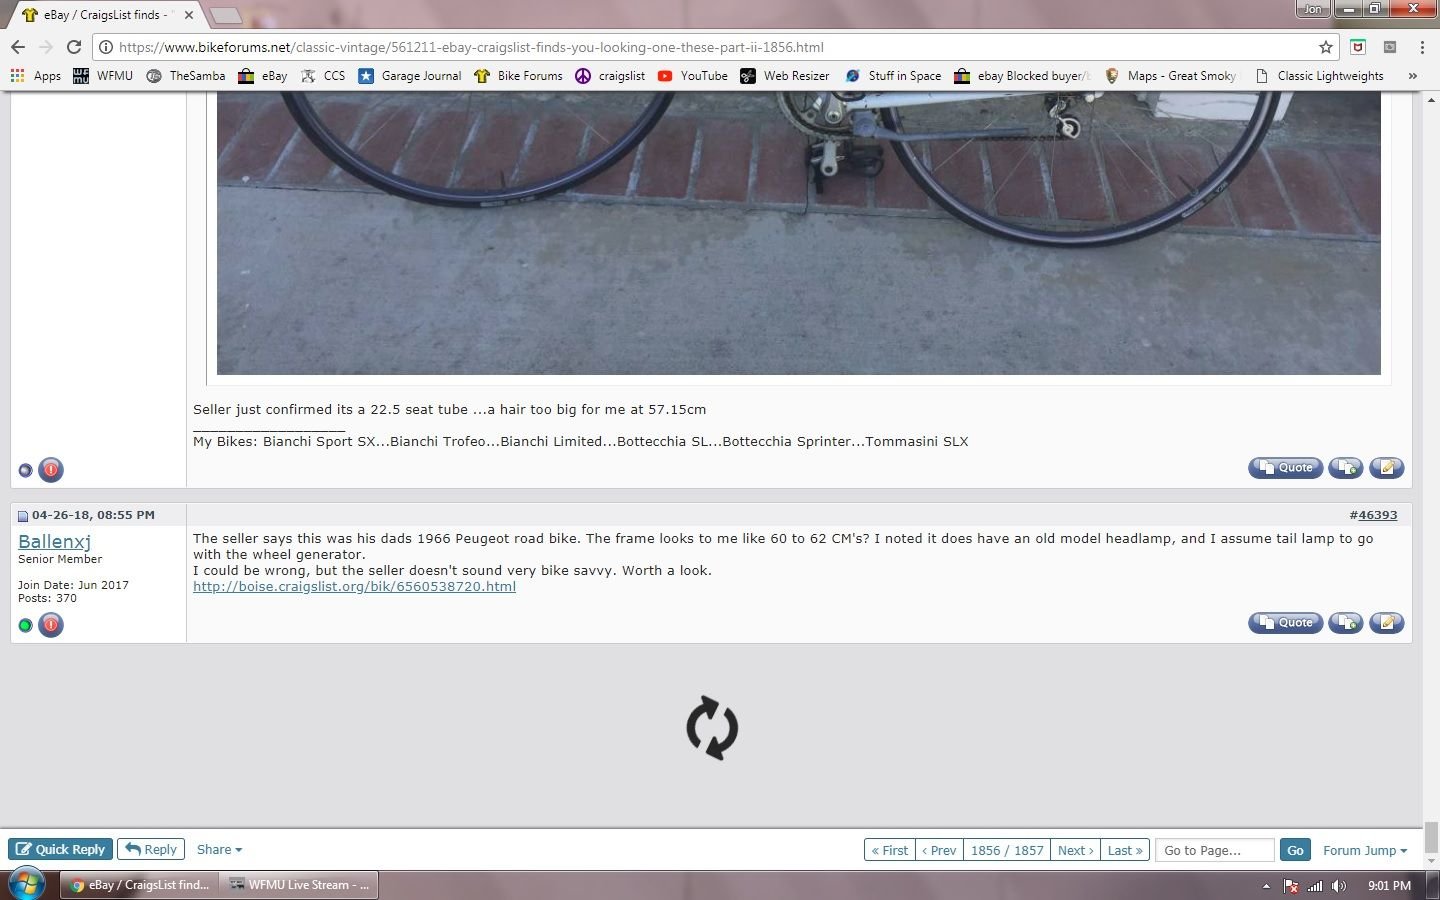This screenshot has height=900, width=1440.
Task: Open the system tray volume icon
Action: [1340, 886]
